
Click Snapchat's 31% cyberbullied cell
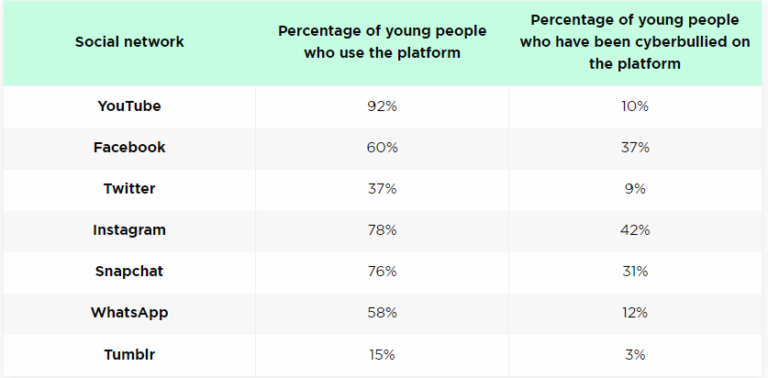click(635, 271)
